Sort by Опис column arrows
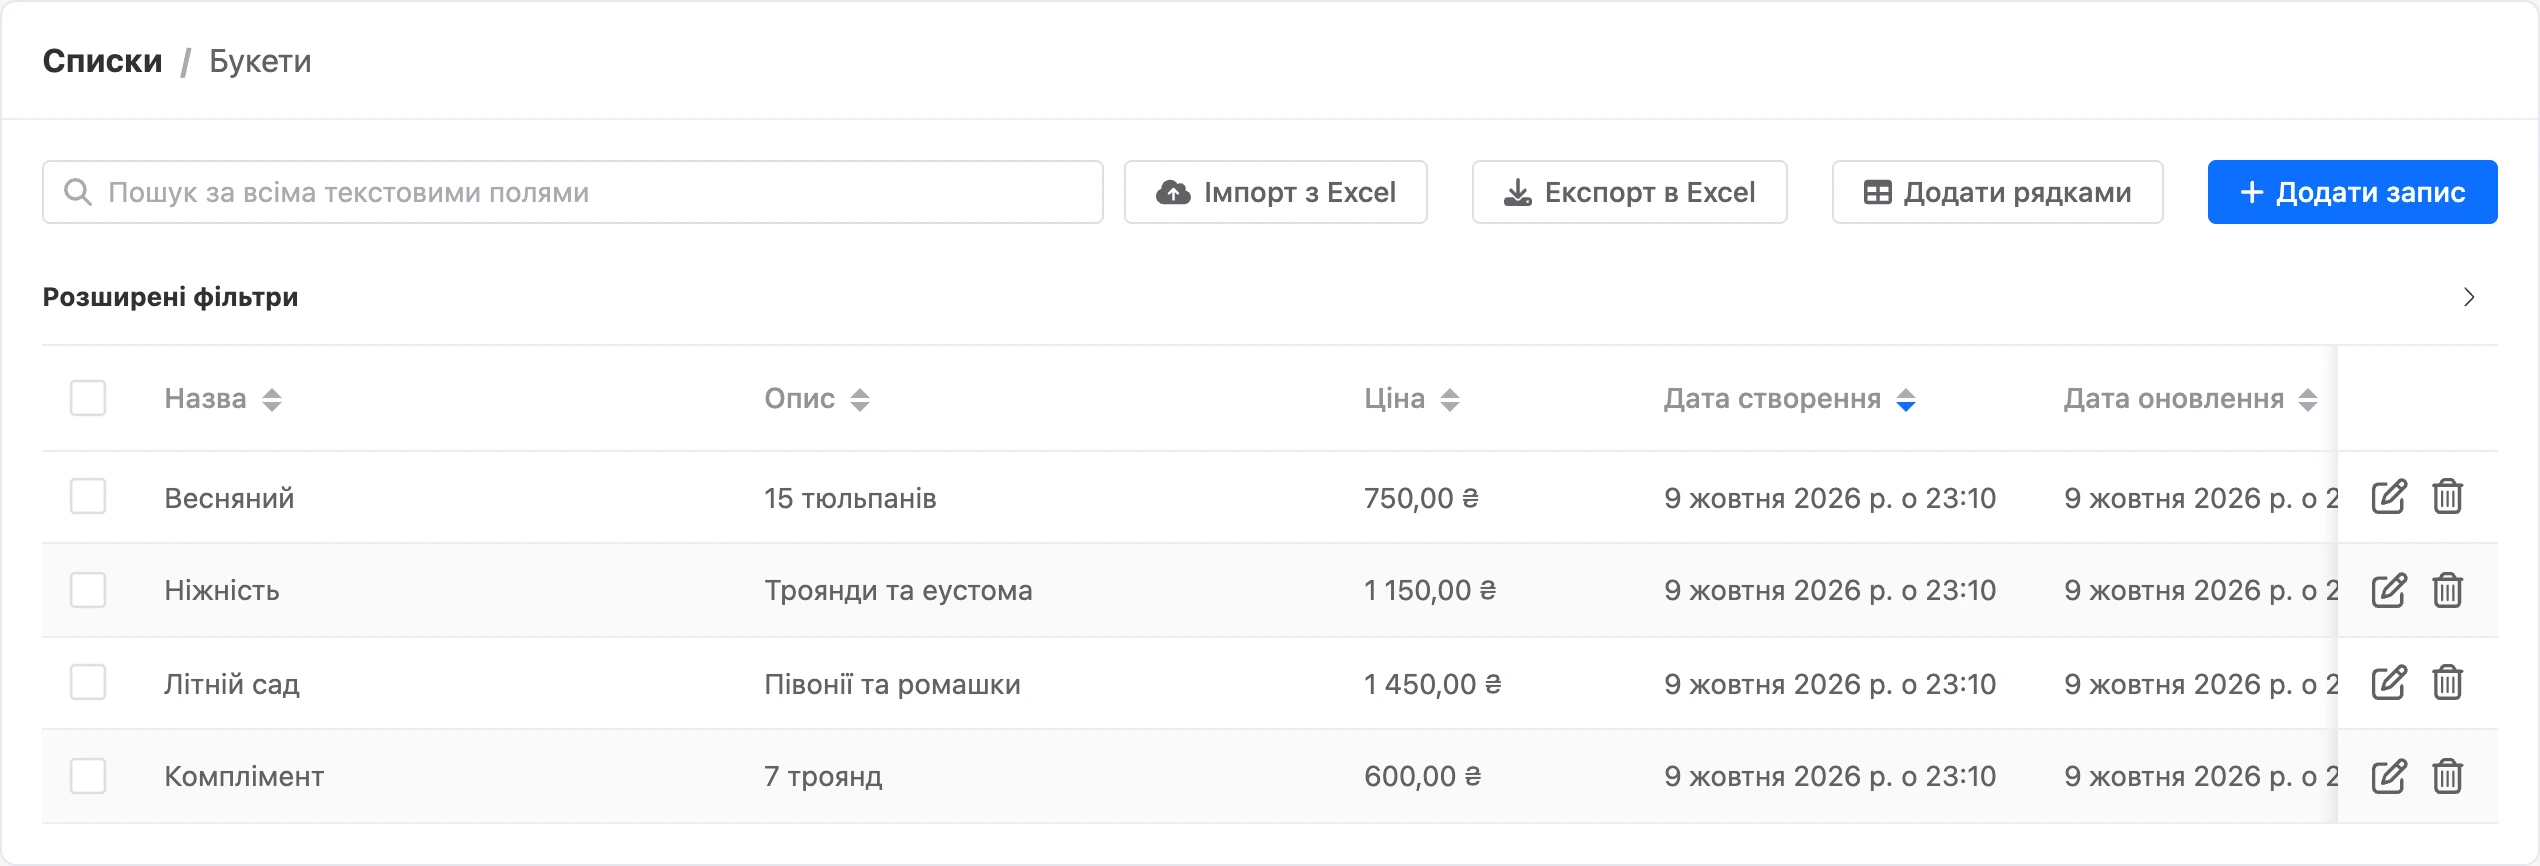 tap(860, 400)
